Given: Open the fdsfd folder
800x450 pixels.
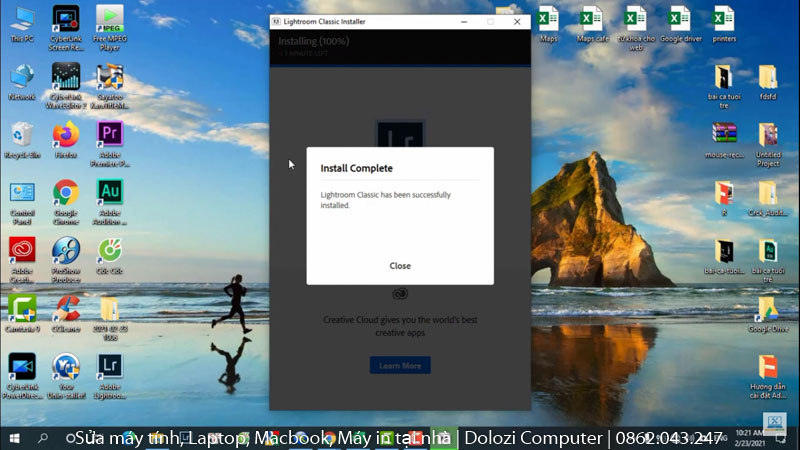Looking at the screenshot, I should 768,77.
